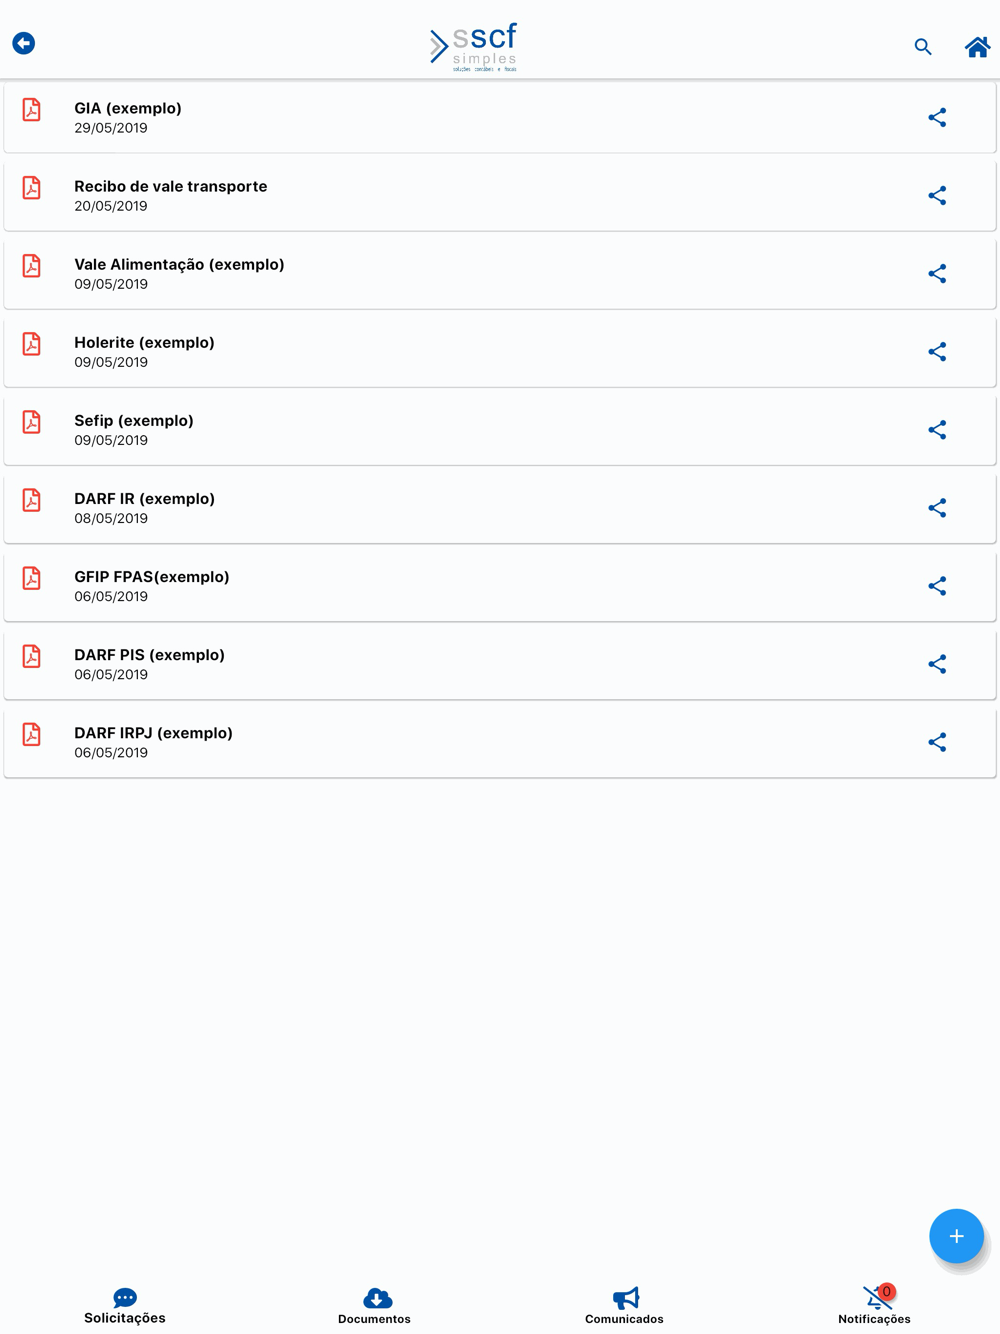Share the GIA (exemplo) document
This screenshot has height=1334, width=1000.
[937, 118]
